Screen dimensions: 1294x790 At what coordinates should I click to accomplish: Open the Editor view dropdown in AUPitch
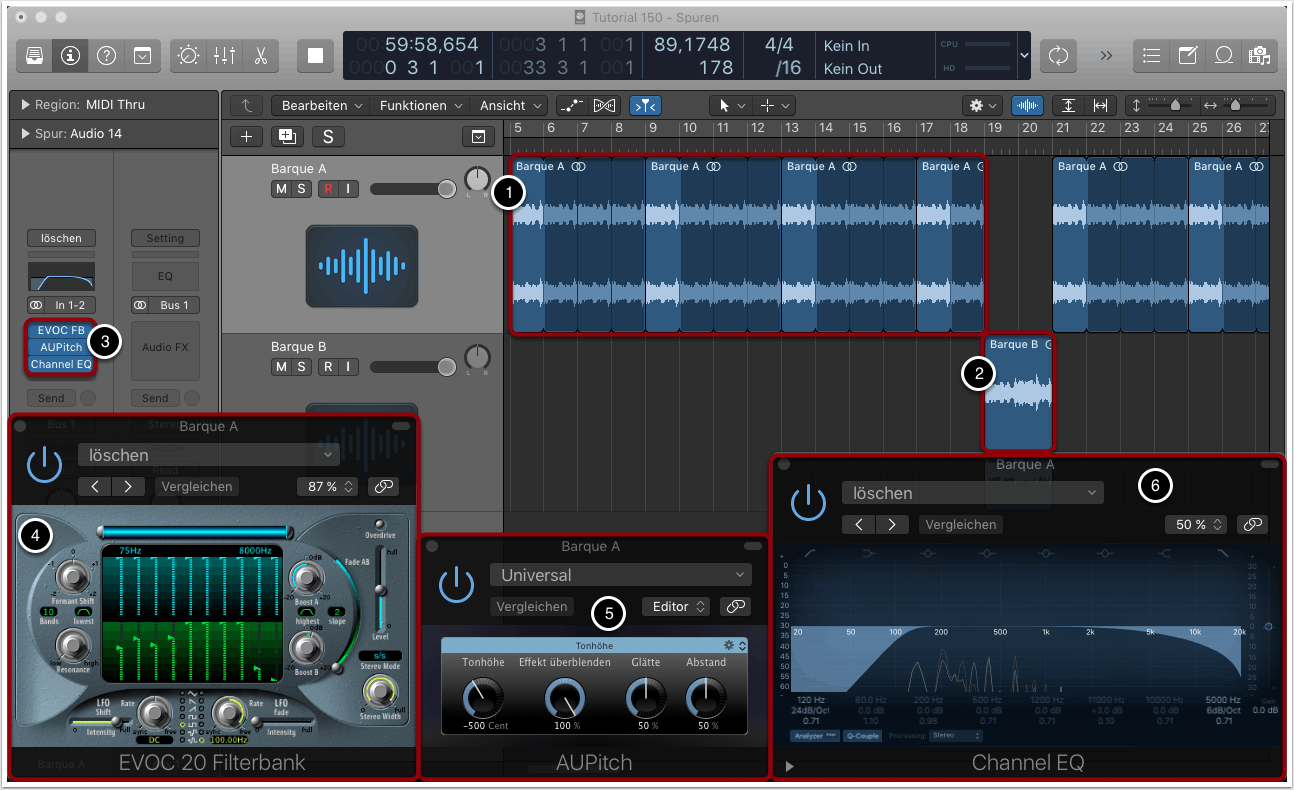[677, 606]
